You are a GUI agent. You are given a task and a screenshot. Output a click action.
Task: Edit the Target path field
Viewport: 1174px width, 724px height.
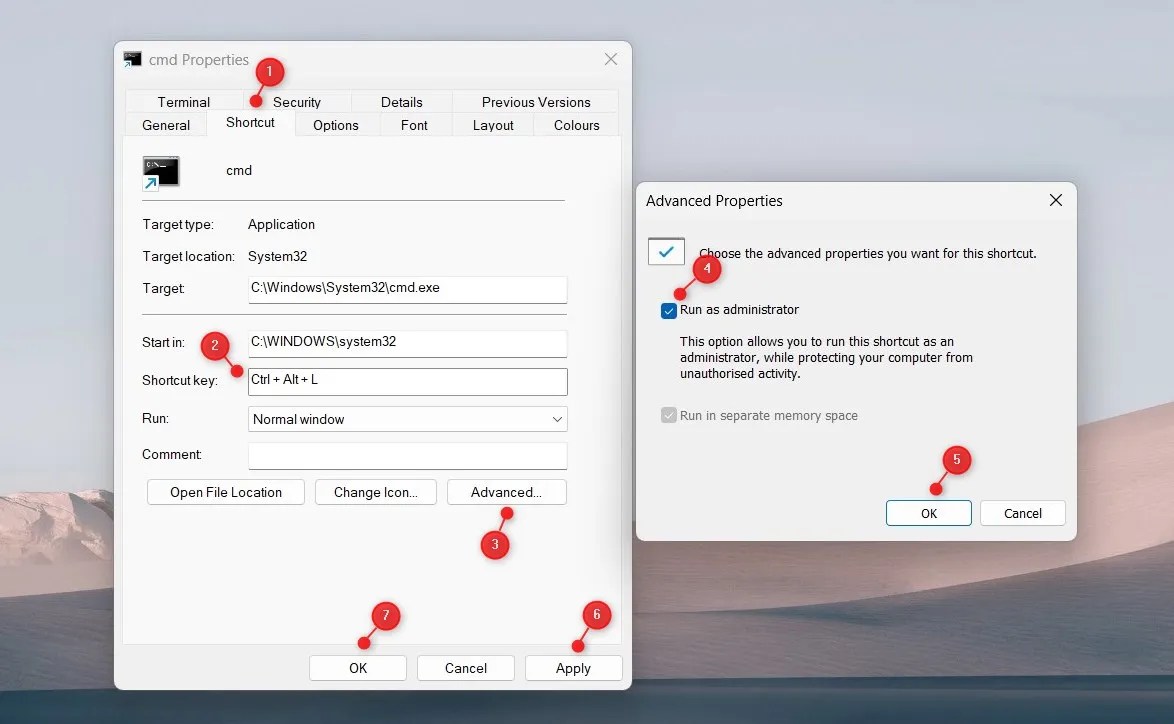click(x=407, y=289)
